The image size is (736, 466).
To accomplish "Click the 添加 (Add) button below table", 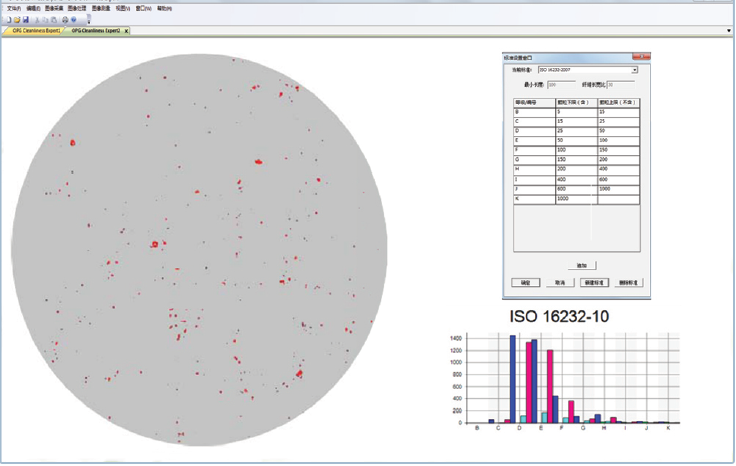I will [x=581, y=265].
